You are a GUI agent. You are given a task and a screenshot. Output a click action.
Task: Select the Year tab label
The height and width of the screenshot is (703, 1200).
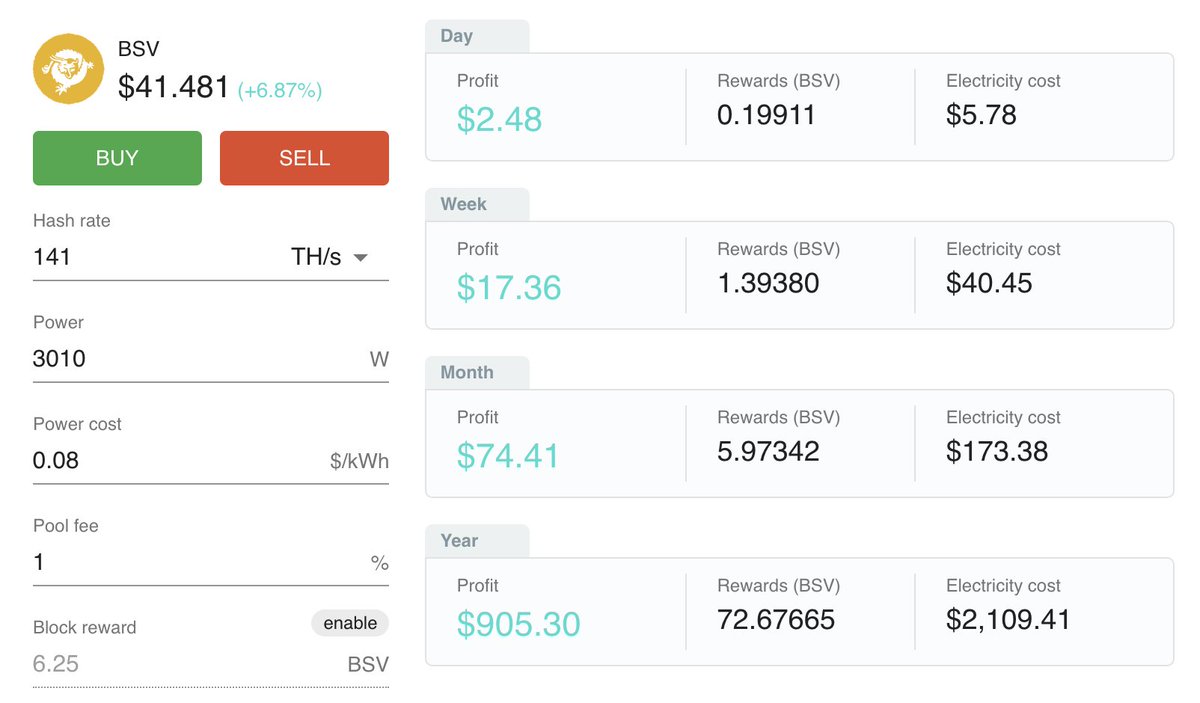[x=477, y=540]
